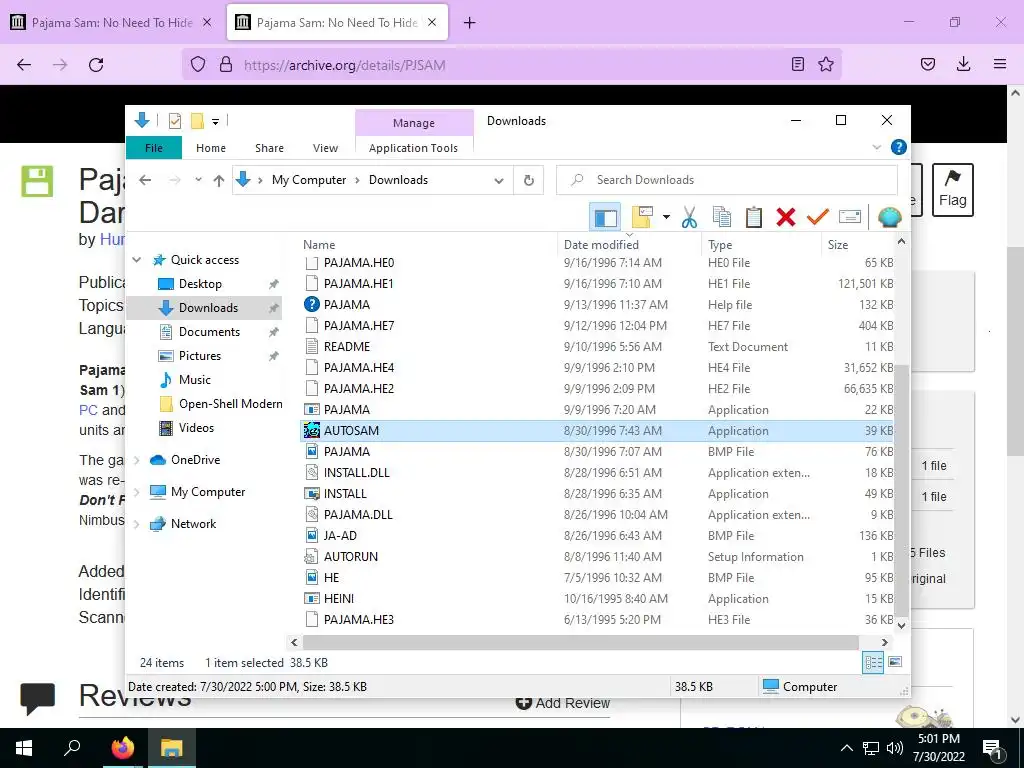Expand OneDrive tree node
This screenshot has height=768, width=1024.
[x=136, y=460]
